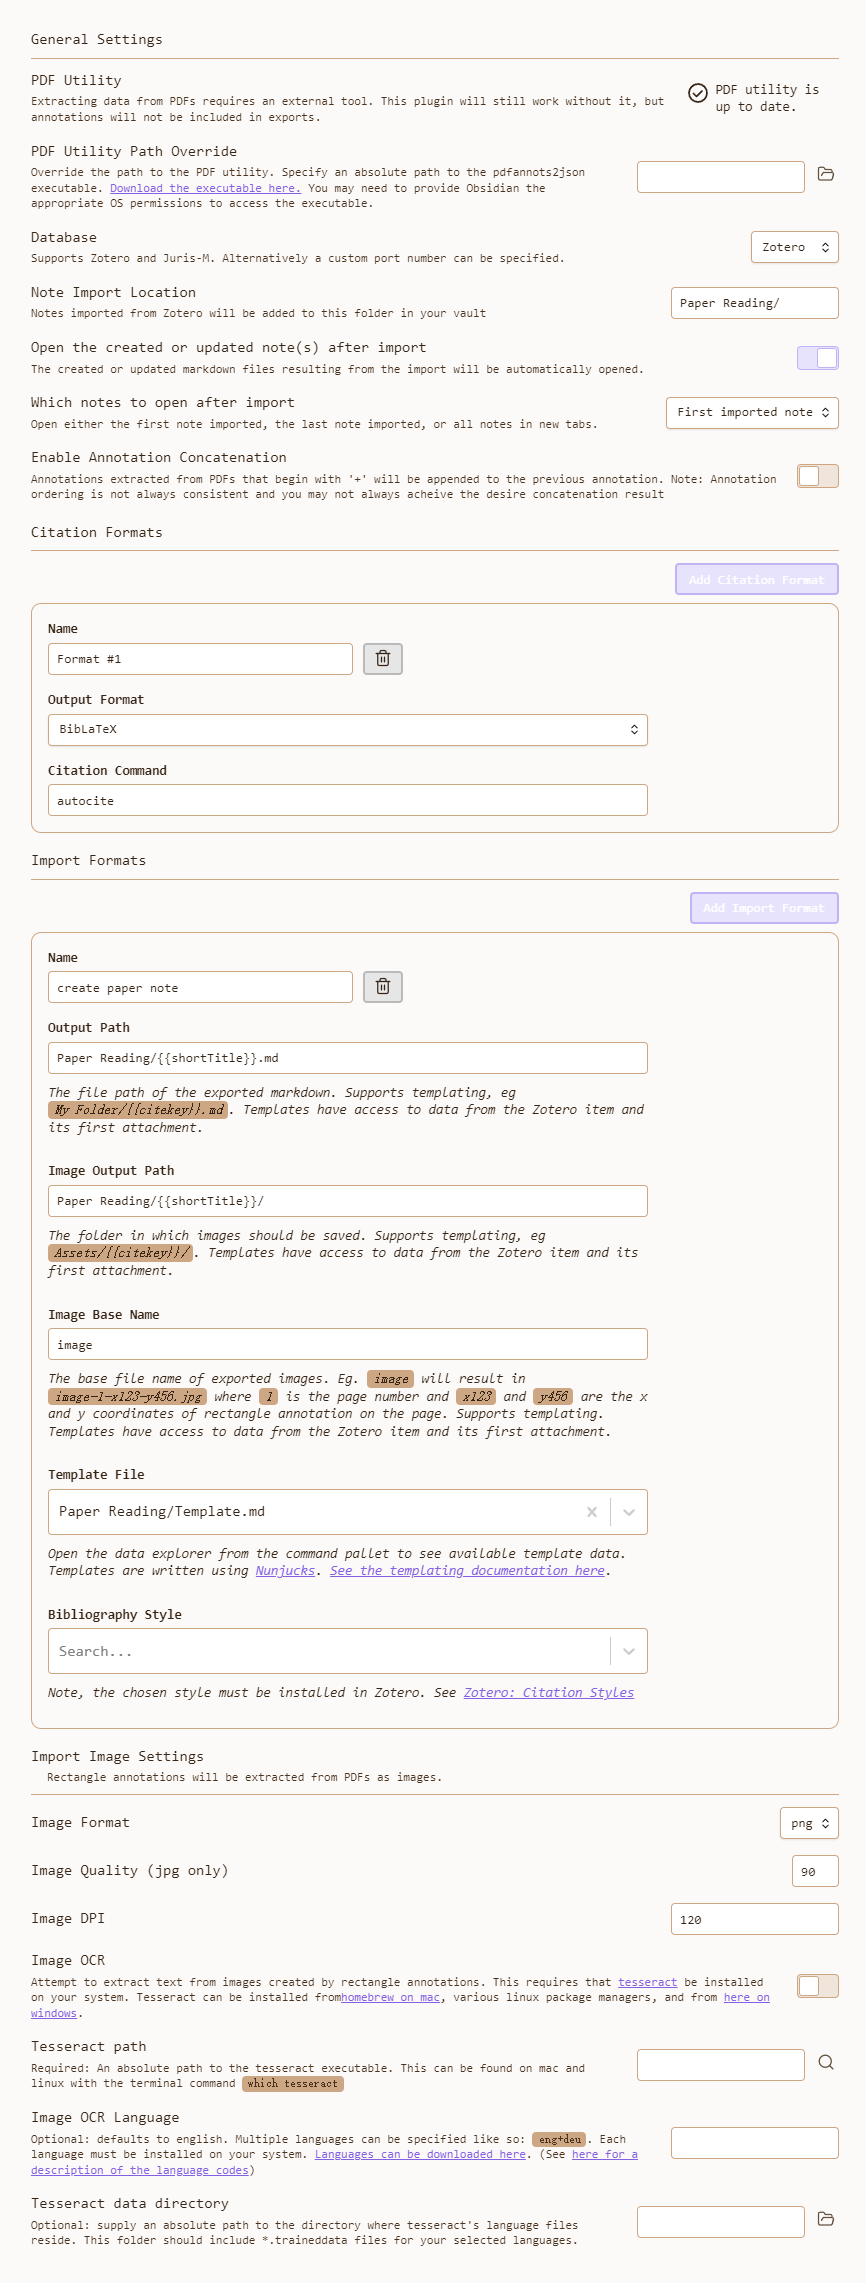Click the citation format Name field
This screenshot has height=2283, width=866.
click(x=200, y=659)
